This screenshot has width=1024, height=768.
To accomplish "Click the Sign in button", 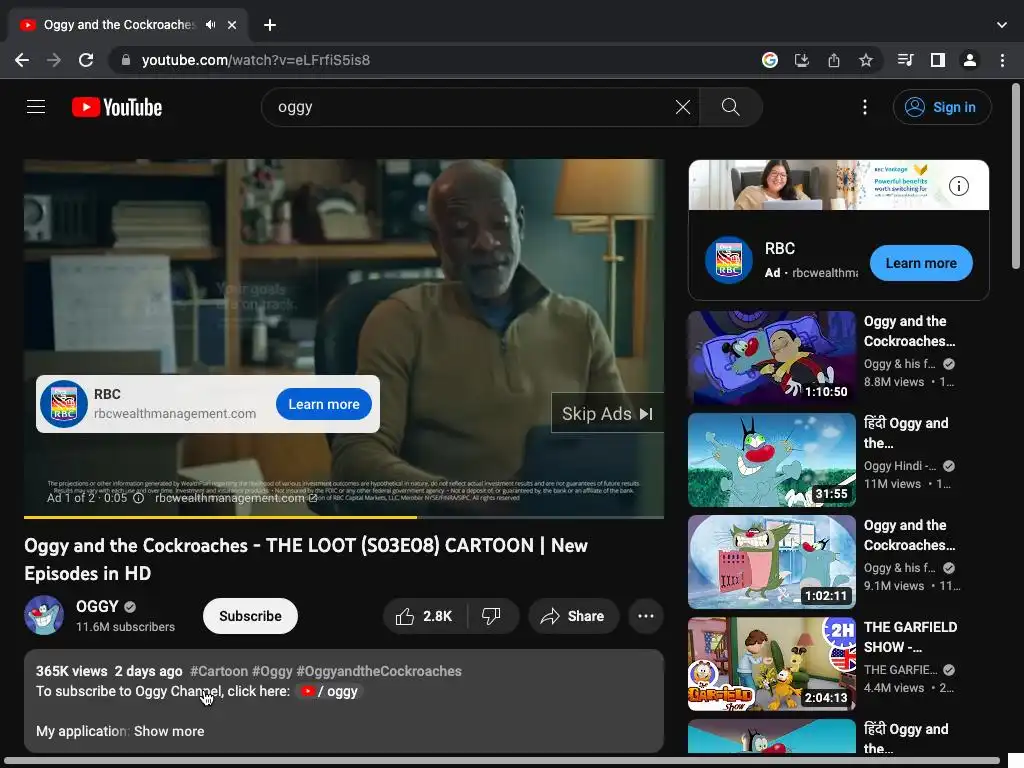I will coord(942,107).
